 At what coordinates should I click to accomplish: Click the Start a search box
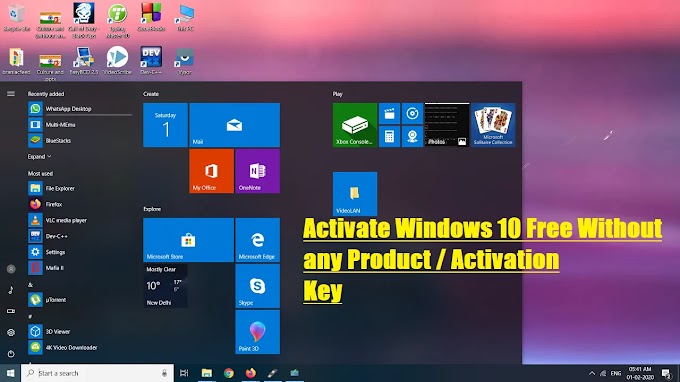click(x=97, y=373)
